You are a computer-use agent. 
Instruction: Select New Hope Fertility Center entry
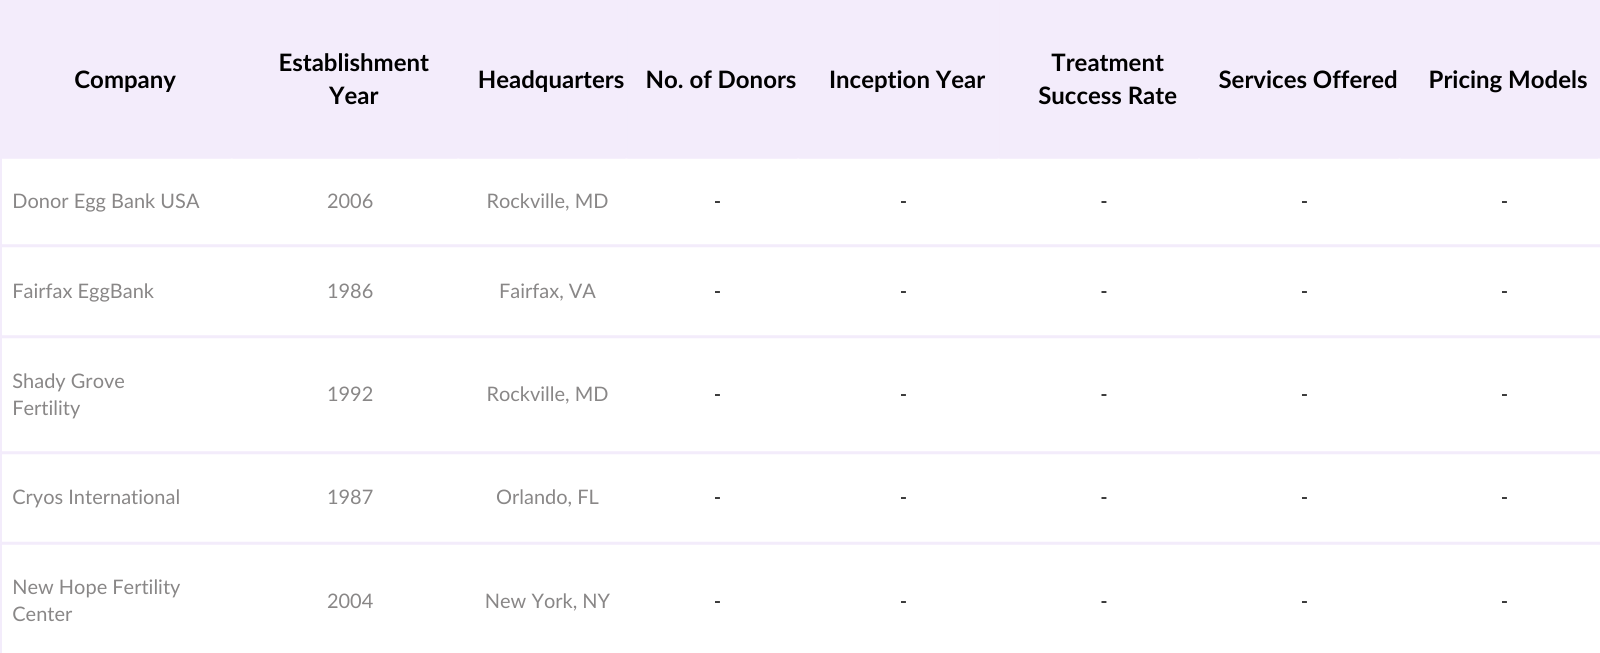(96, 600)
